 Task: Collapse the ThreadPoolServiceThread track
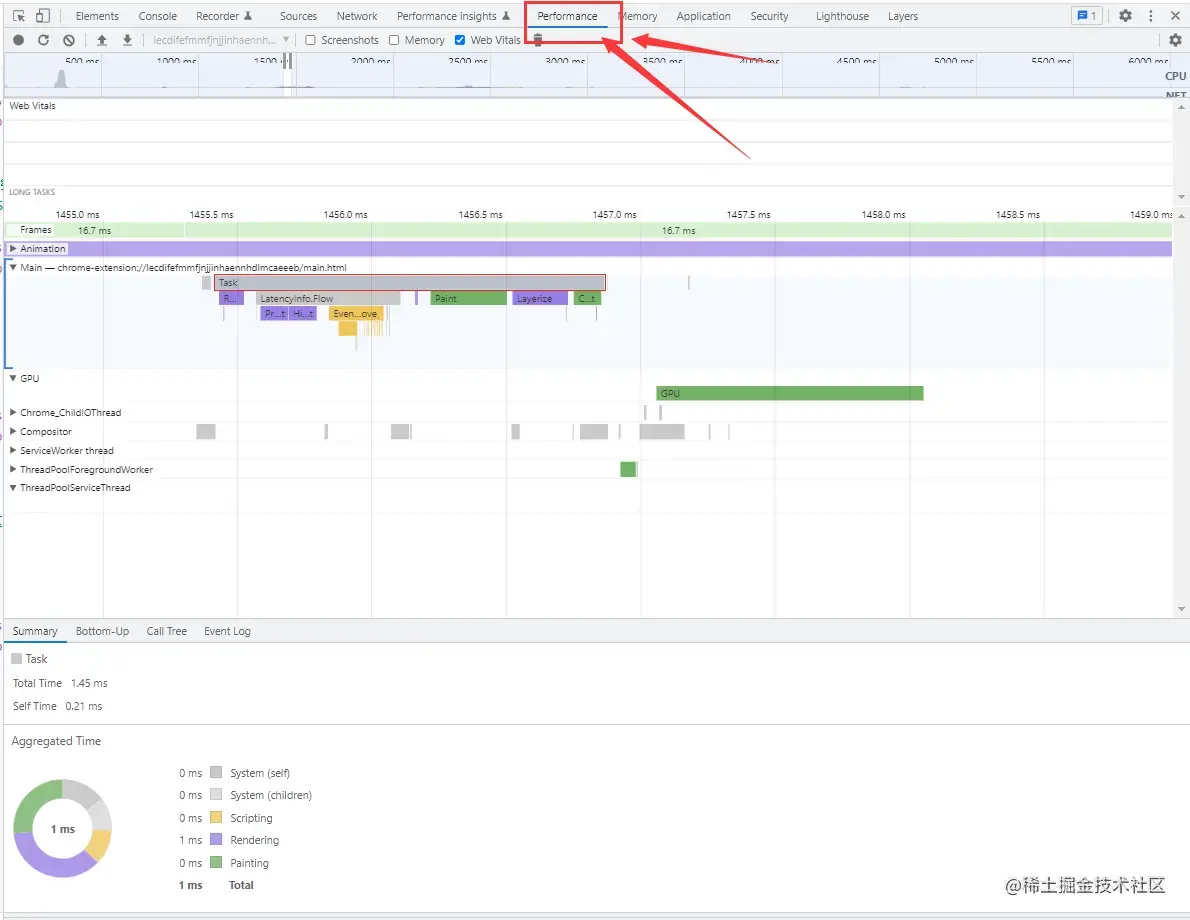pos(13,488)
